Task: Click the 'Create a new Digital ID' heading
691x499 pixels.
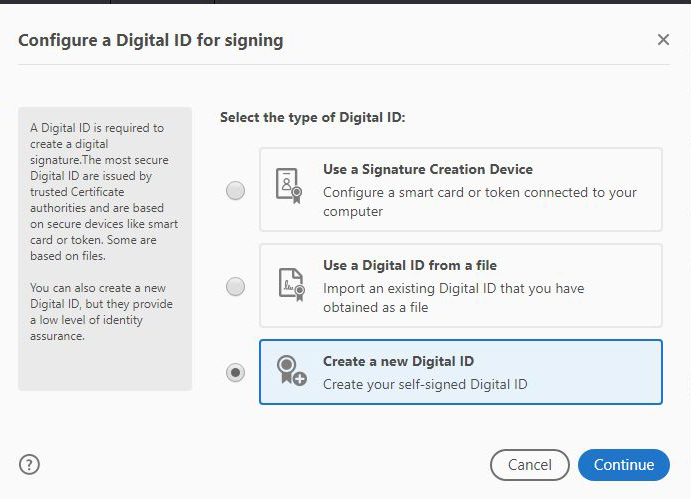Action: pos(398,361)
